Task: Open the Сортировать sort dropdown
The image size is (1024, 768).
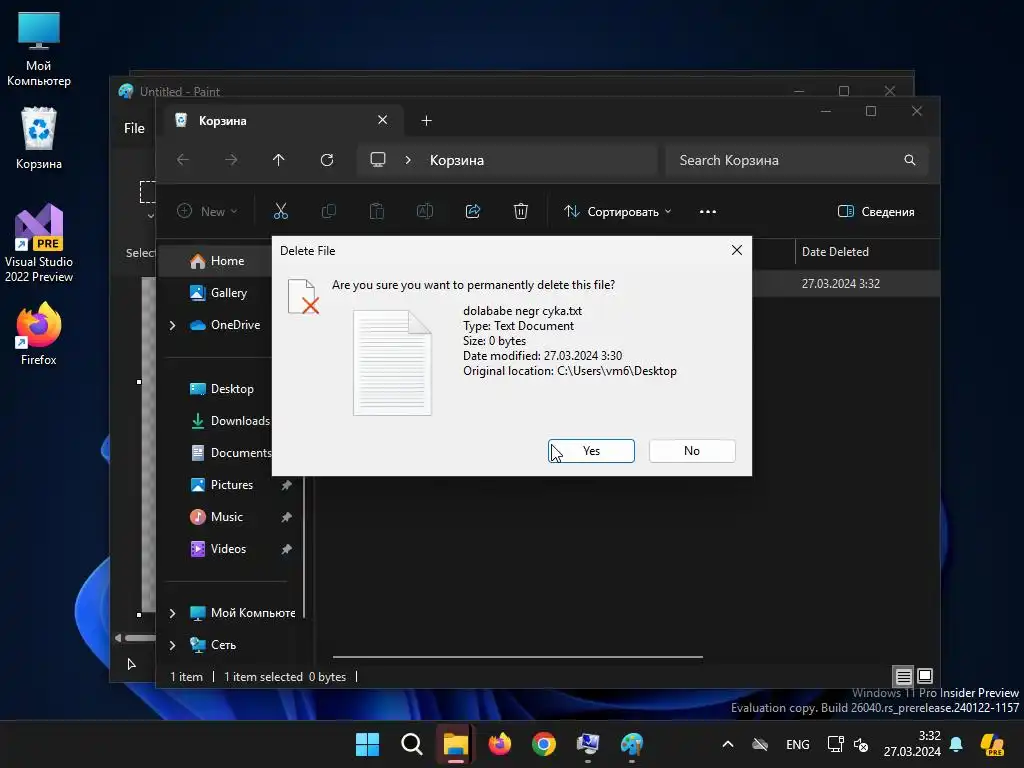Action: 617,212
